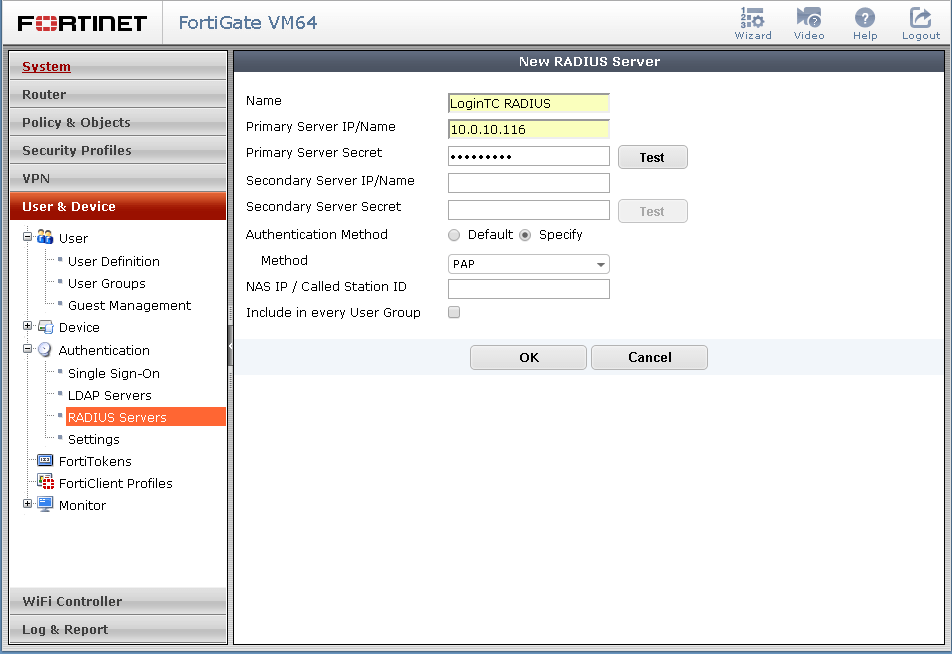Open the Policy & Objects menu
This screenshot has height=654, width=952.
pyautogui.click(x=118, y=122)
